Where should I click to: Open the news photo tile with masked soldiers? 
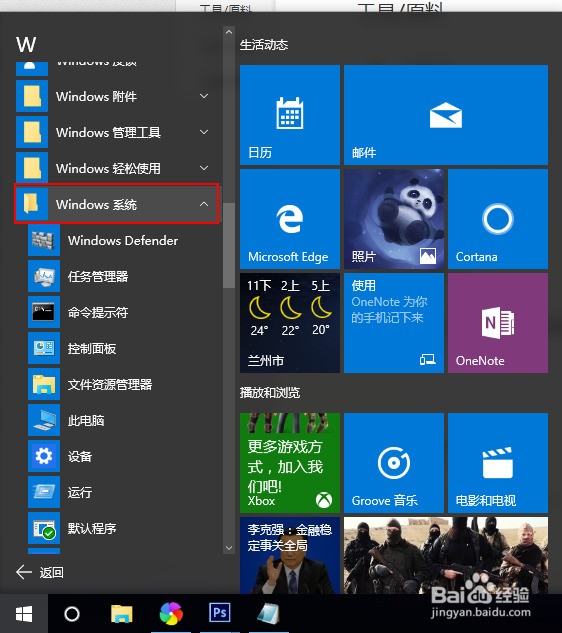(x=446, y=555)
